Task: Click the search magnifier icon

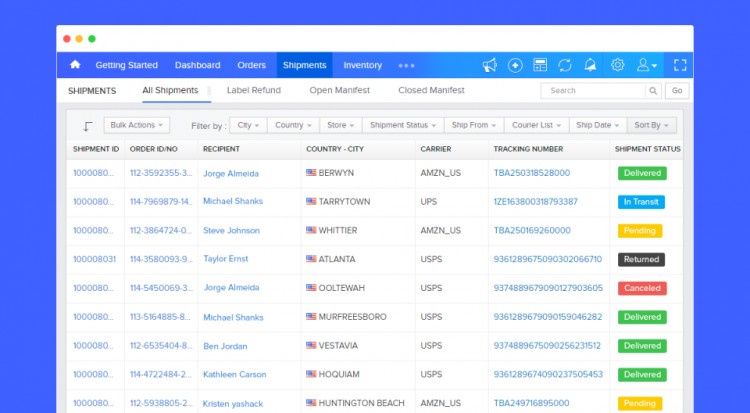Action: point(653,90)
